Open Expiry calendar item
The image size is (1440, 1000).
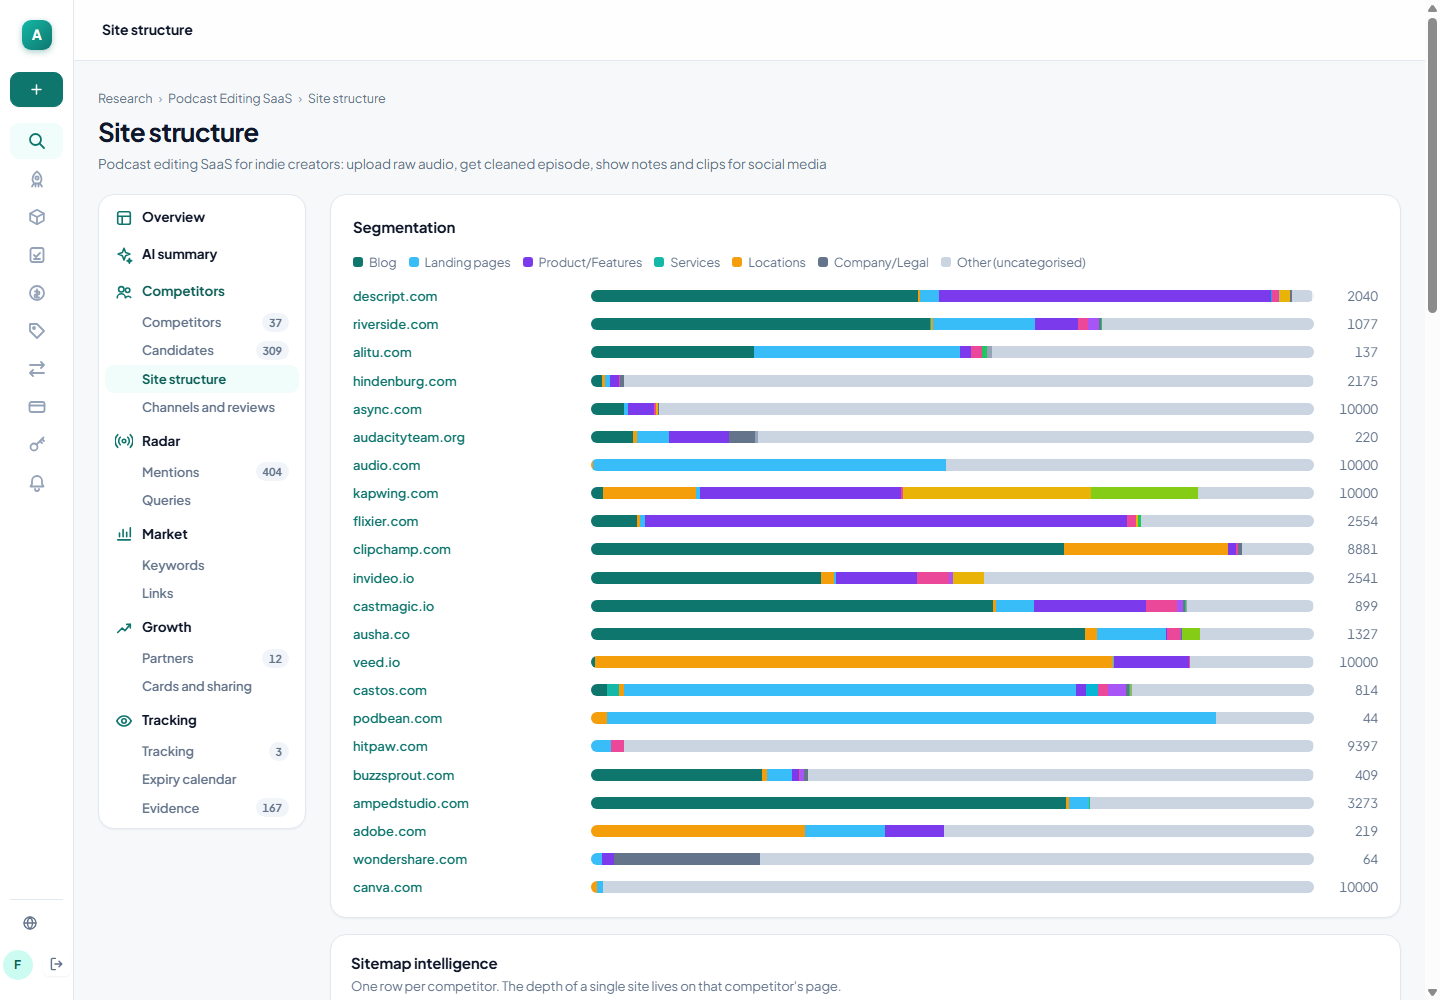(202, 779)
